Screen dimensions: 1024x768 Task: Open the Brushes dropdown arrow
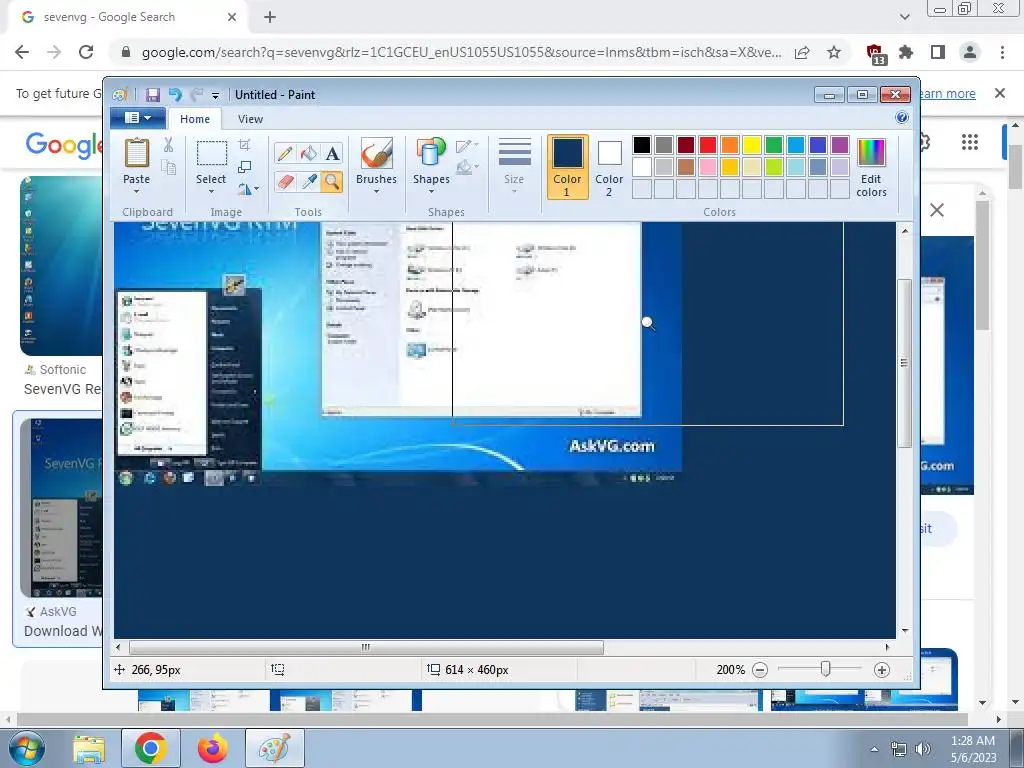(376, 192)
